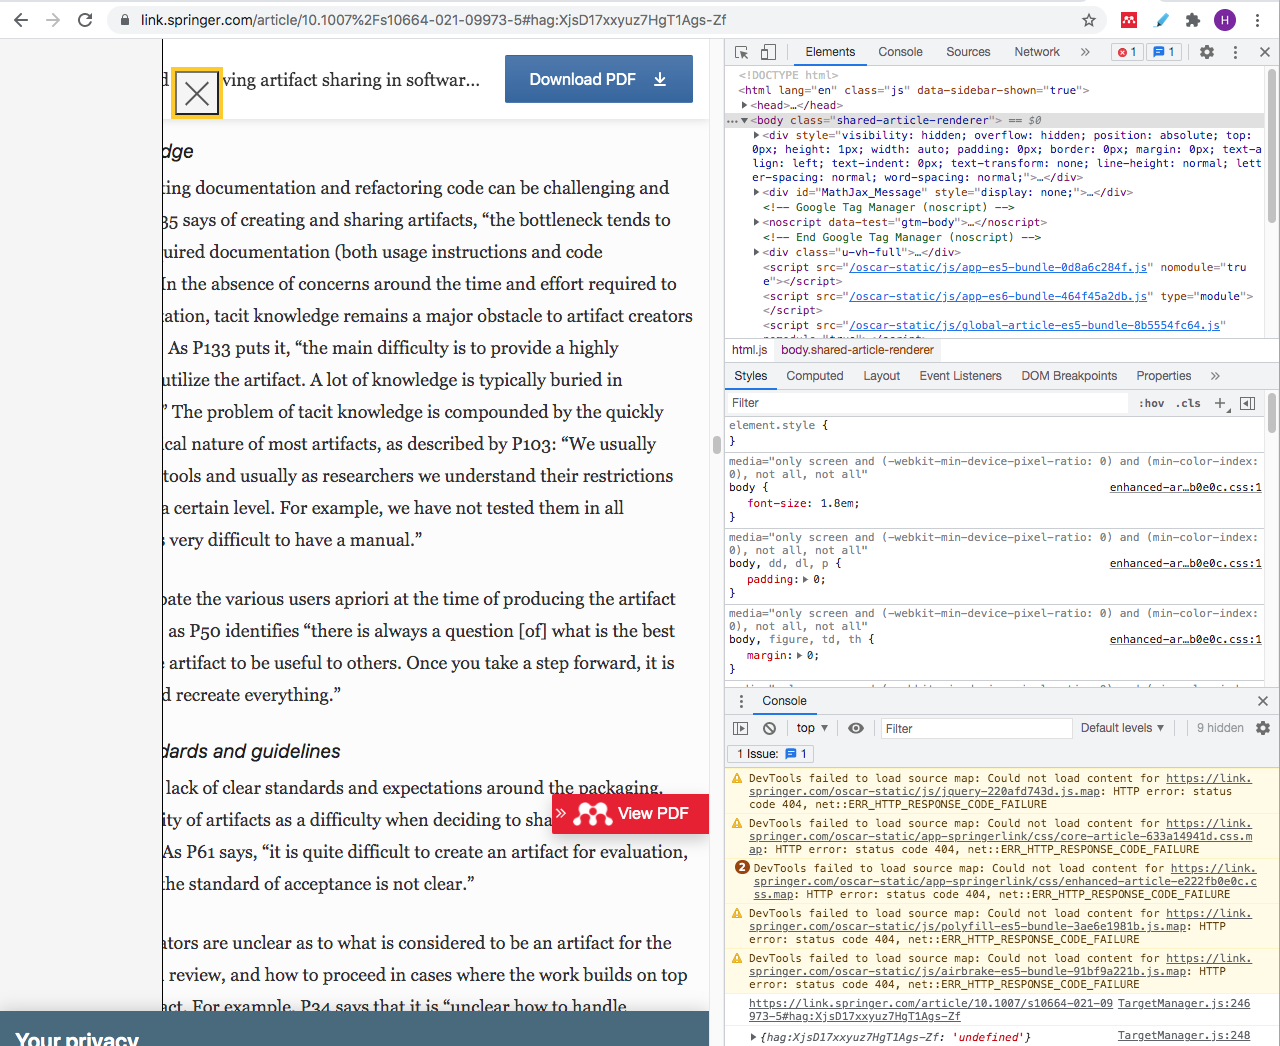Select the html.js breadcrumb
Screen dimensions: 1280x1046
click(749, 350)
